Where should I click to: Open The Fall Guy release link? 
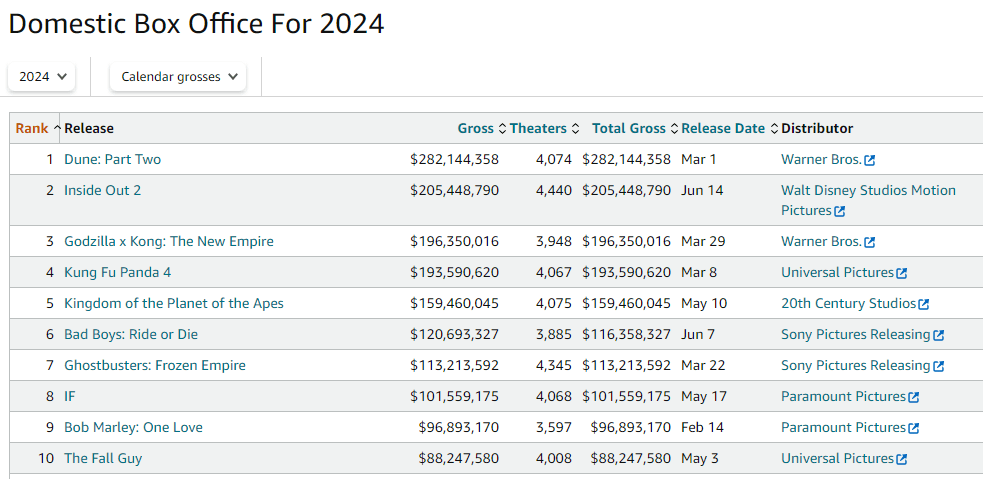tap(103, 458)
